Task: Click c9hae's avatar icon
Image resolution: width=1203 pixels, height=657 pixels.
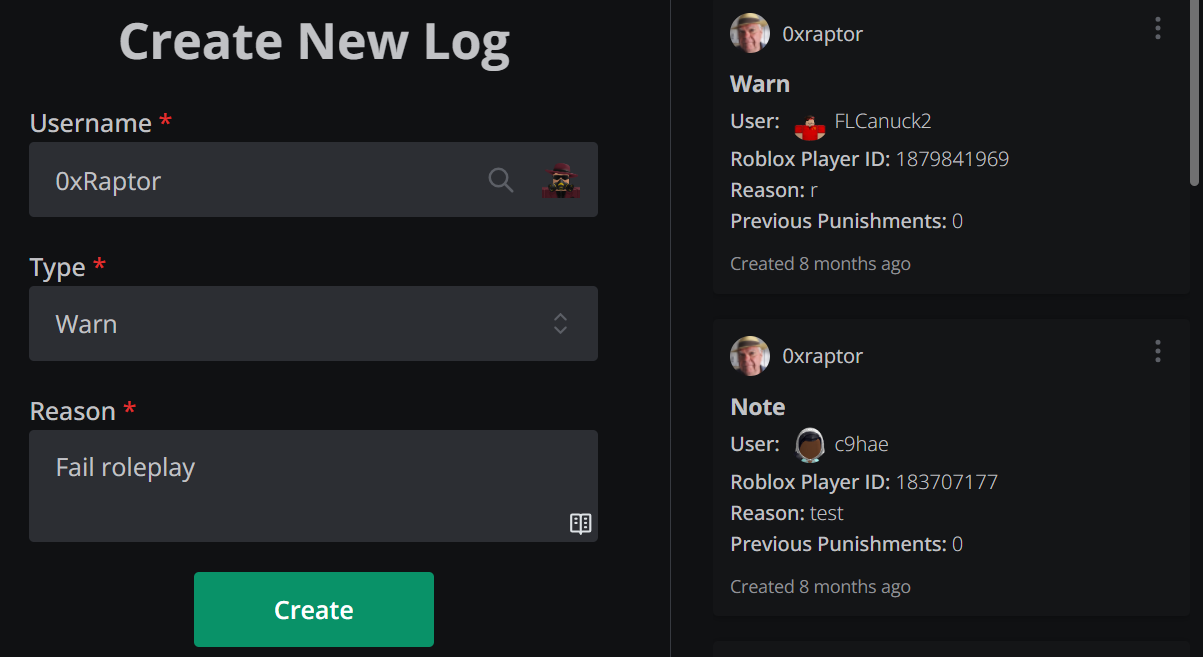Action: (x=809, y=444)
